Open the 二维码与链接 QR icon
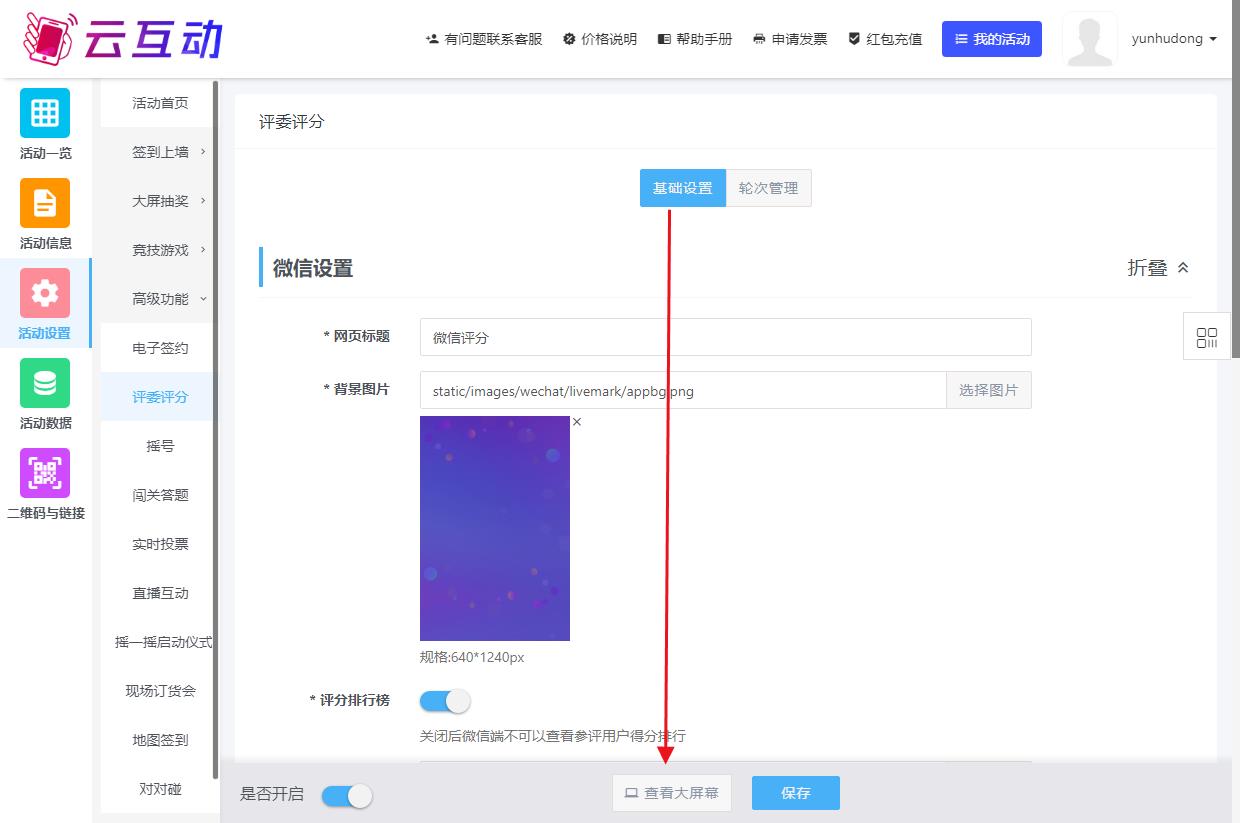The width and height of the screenshot is (1240, 823). [45, 473]
